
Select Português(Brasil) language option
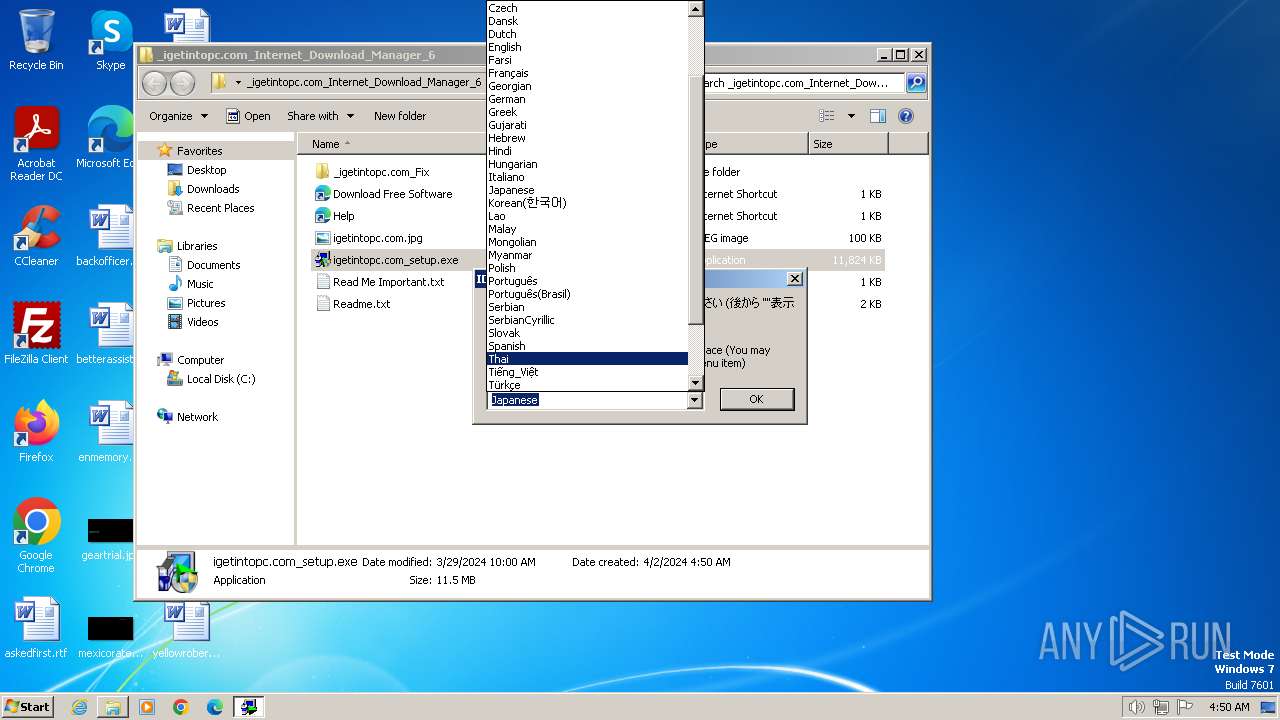(x=588, y=294)
